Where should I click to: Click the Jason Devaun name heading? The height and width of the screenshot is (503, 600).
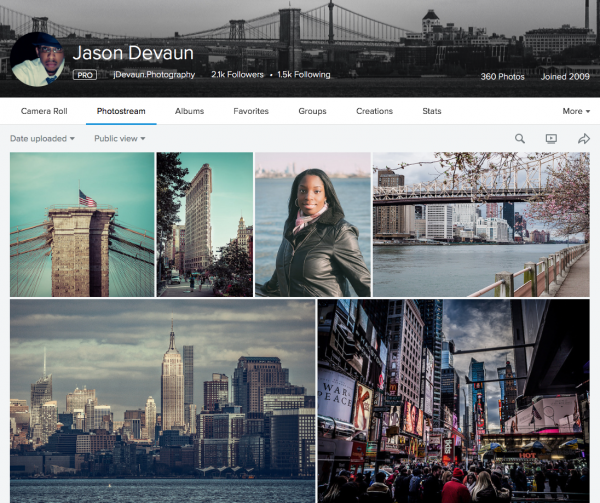pyautogui.click(x=133, y=53)
